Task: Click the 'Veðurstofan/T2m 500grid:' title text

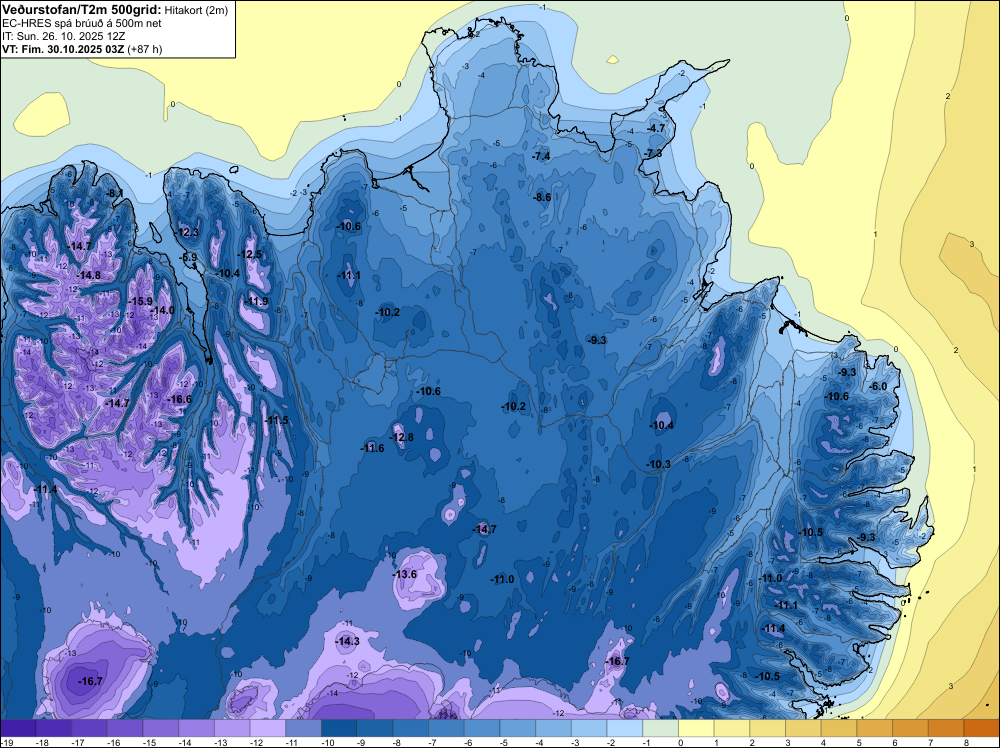Action: [x=82, y=9]
